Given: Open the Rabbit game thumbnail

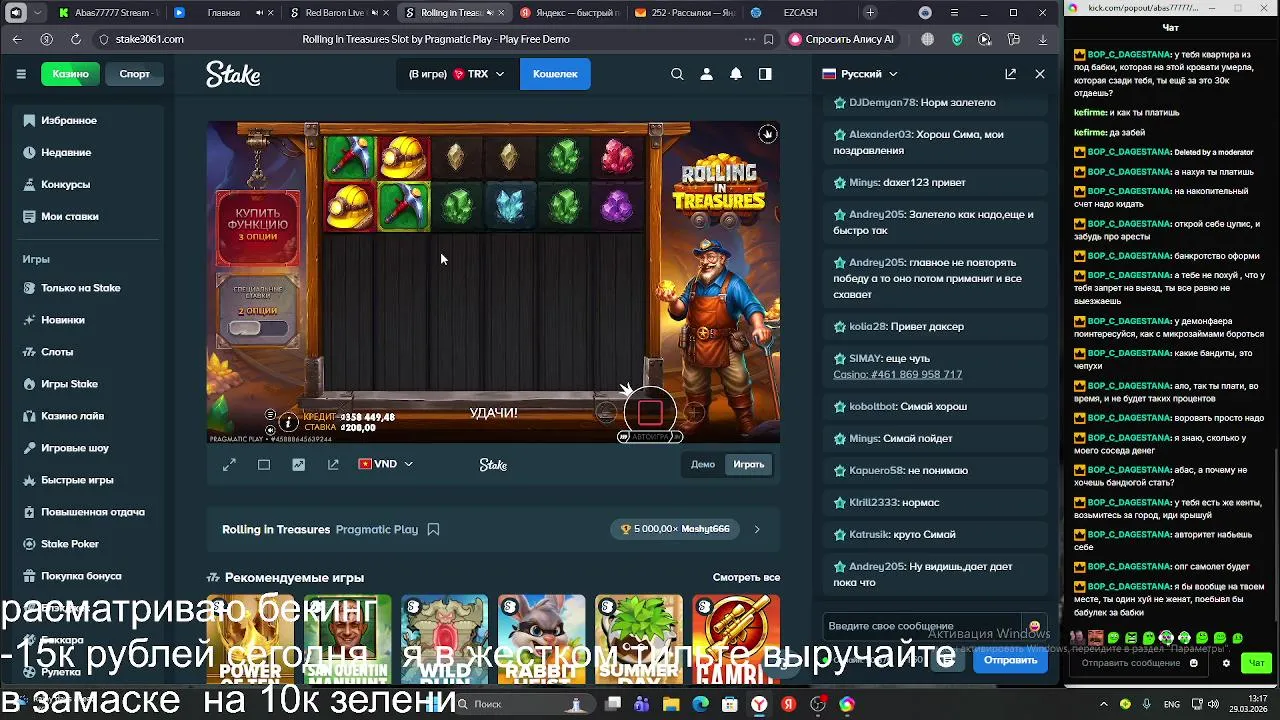Looking at the screenshot, I should pos(542,640).
